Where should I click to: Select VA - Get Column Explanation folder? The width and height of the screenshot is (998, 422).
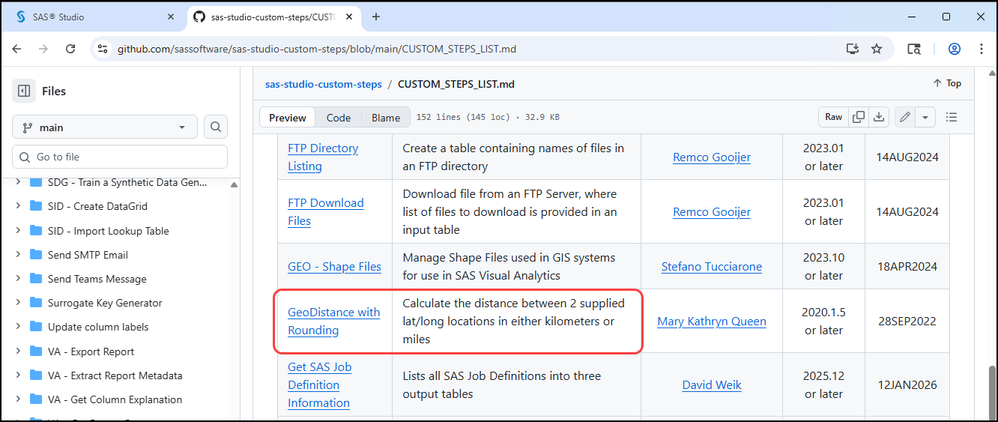coord(115,400)
